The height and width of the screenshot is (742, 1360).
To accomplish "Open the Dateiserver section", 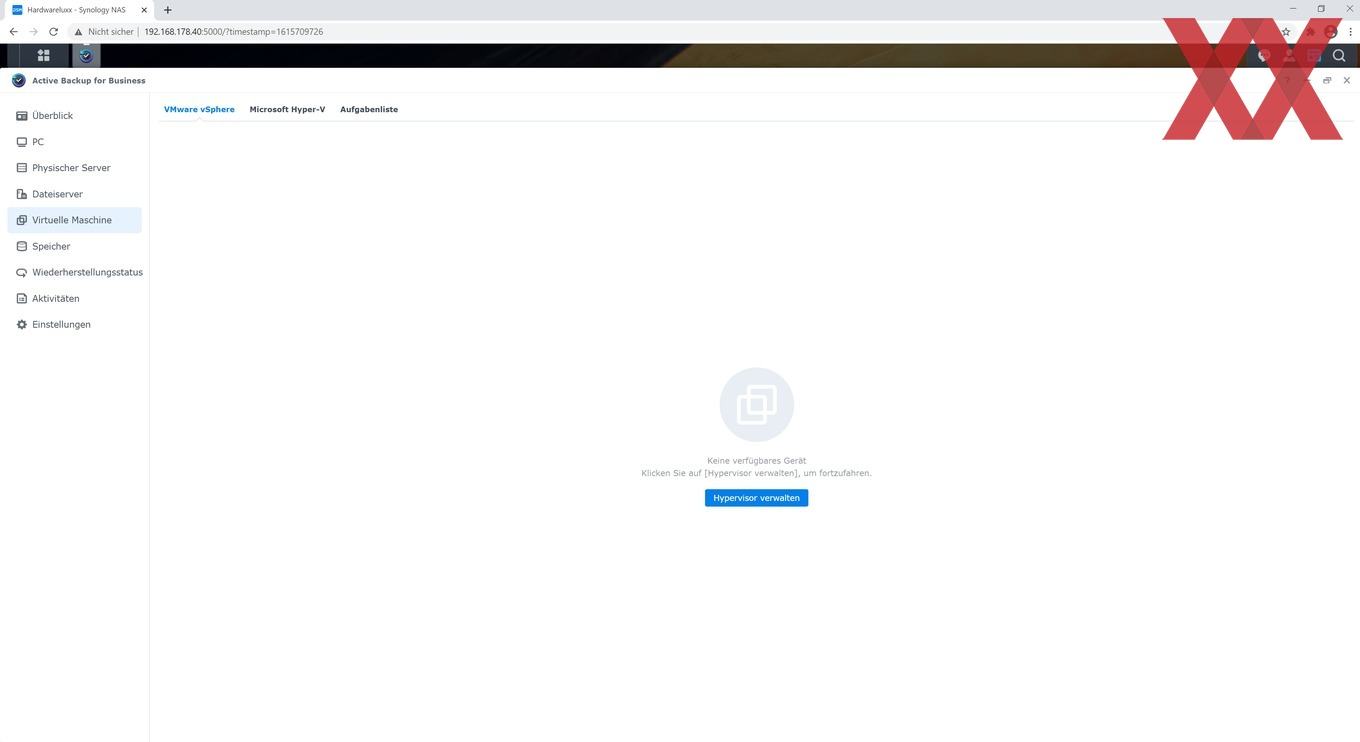I will (x=74, y=194).
